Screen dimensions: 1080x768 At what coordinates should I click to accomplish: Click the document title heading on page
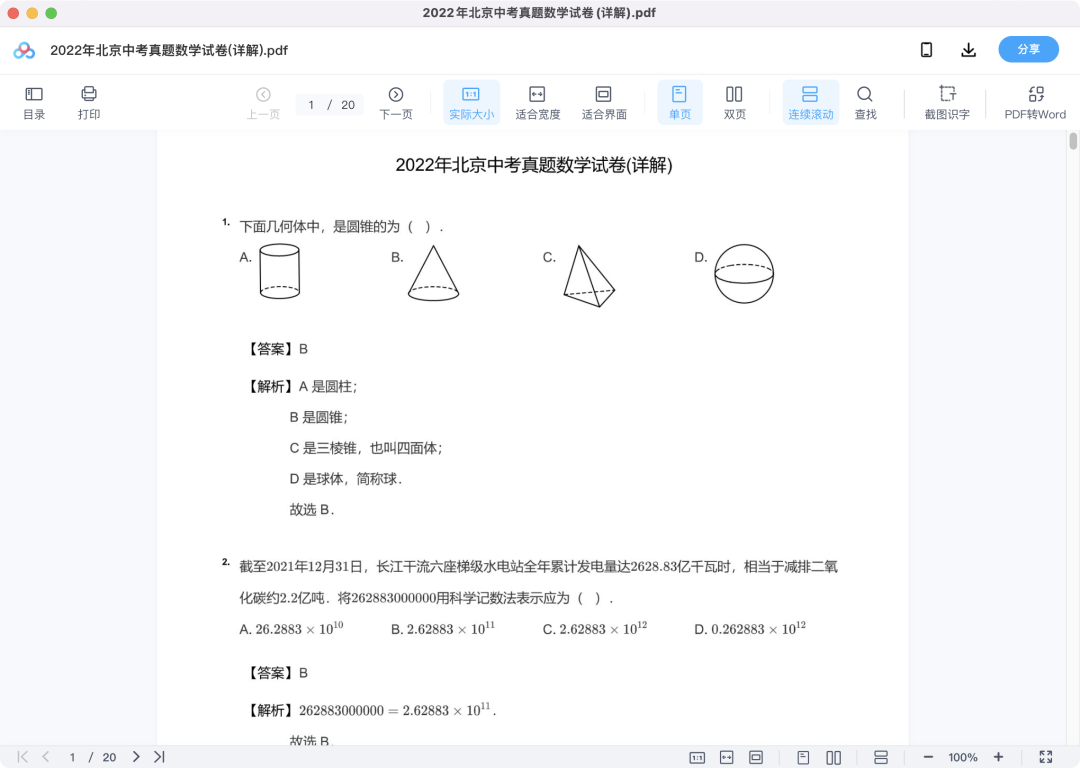tap(534, 165)
